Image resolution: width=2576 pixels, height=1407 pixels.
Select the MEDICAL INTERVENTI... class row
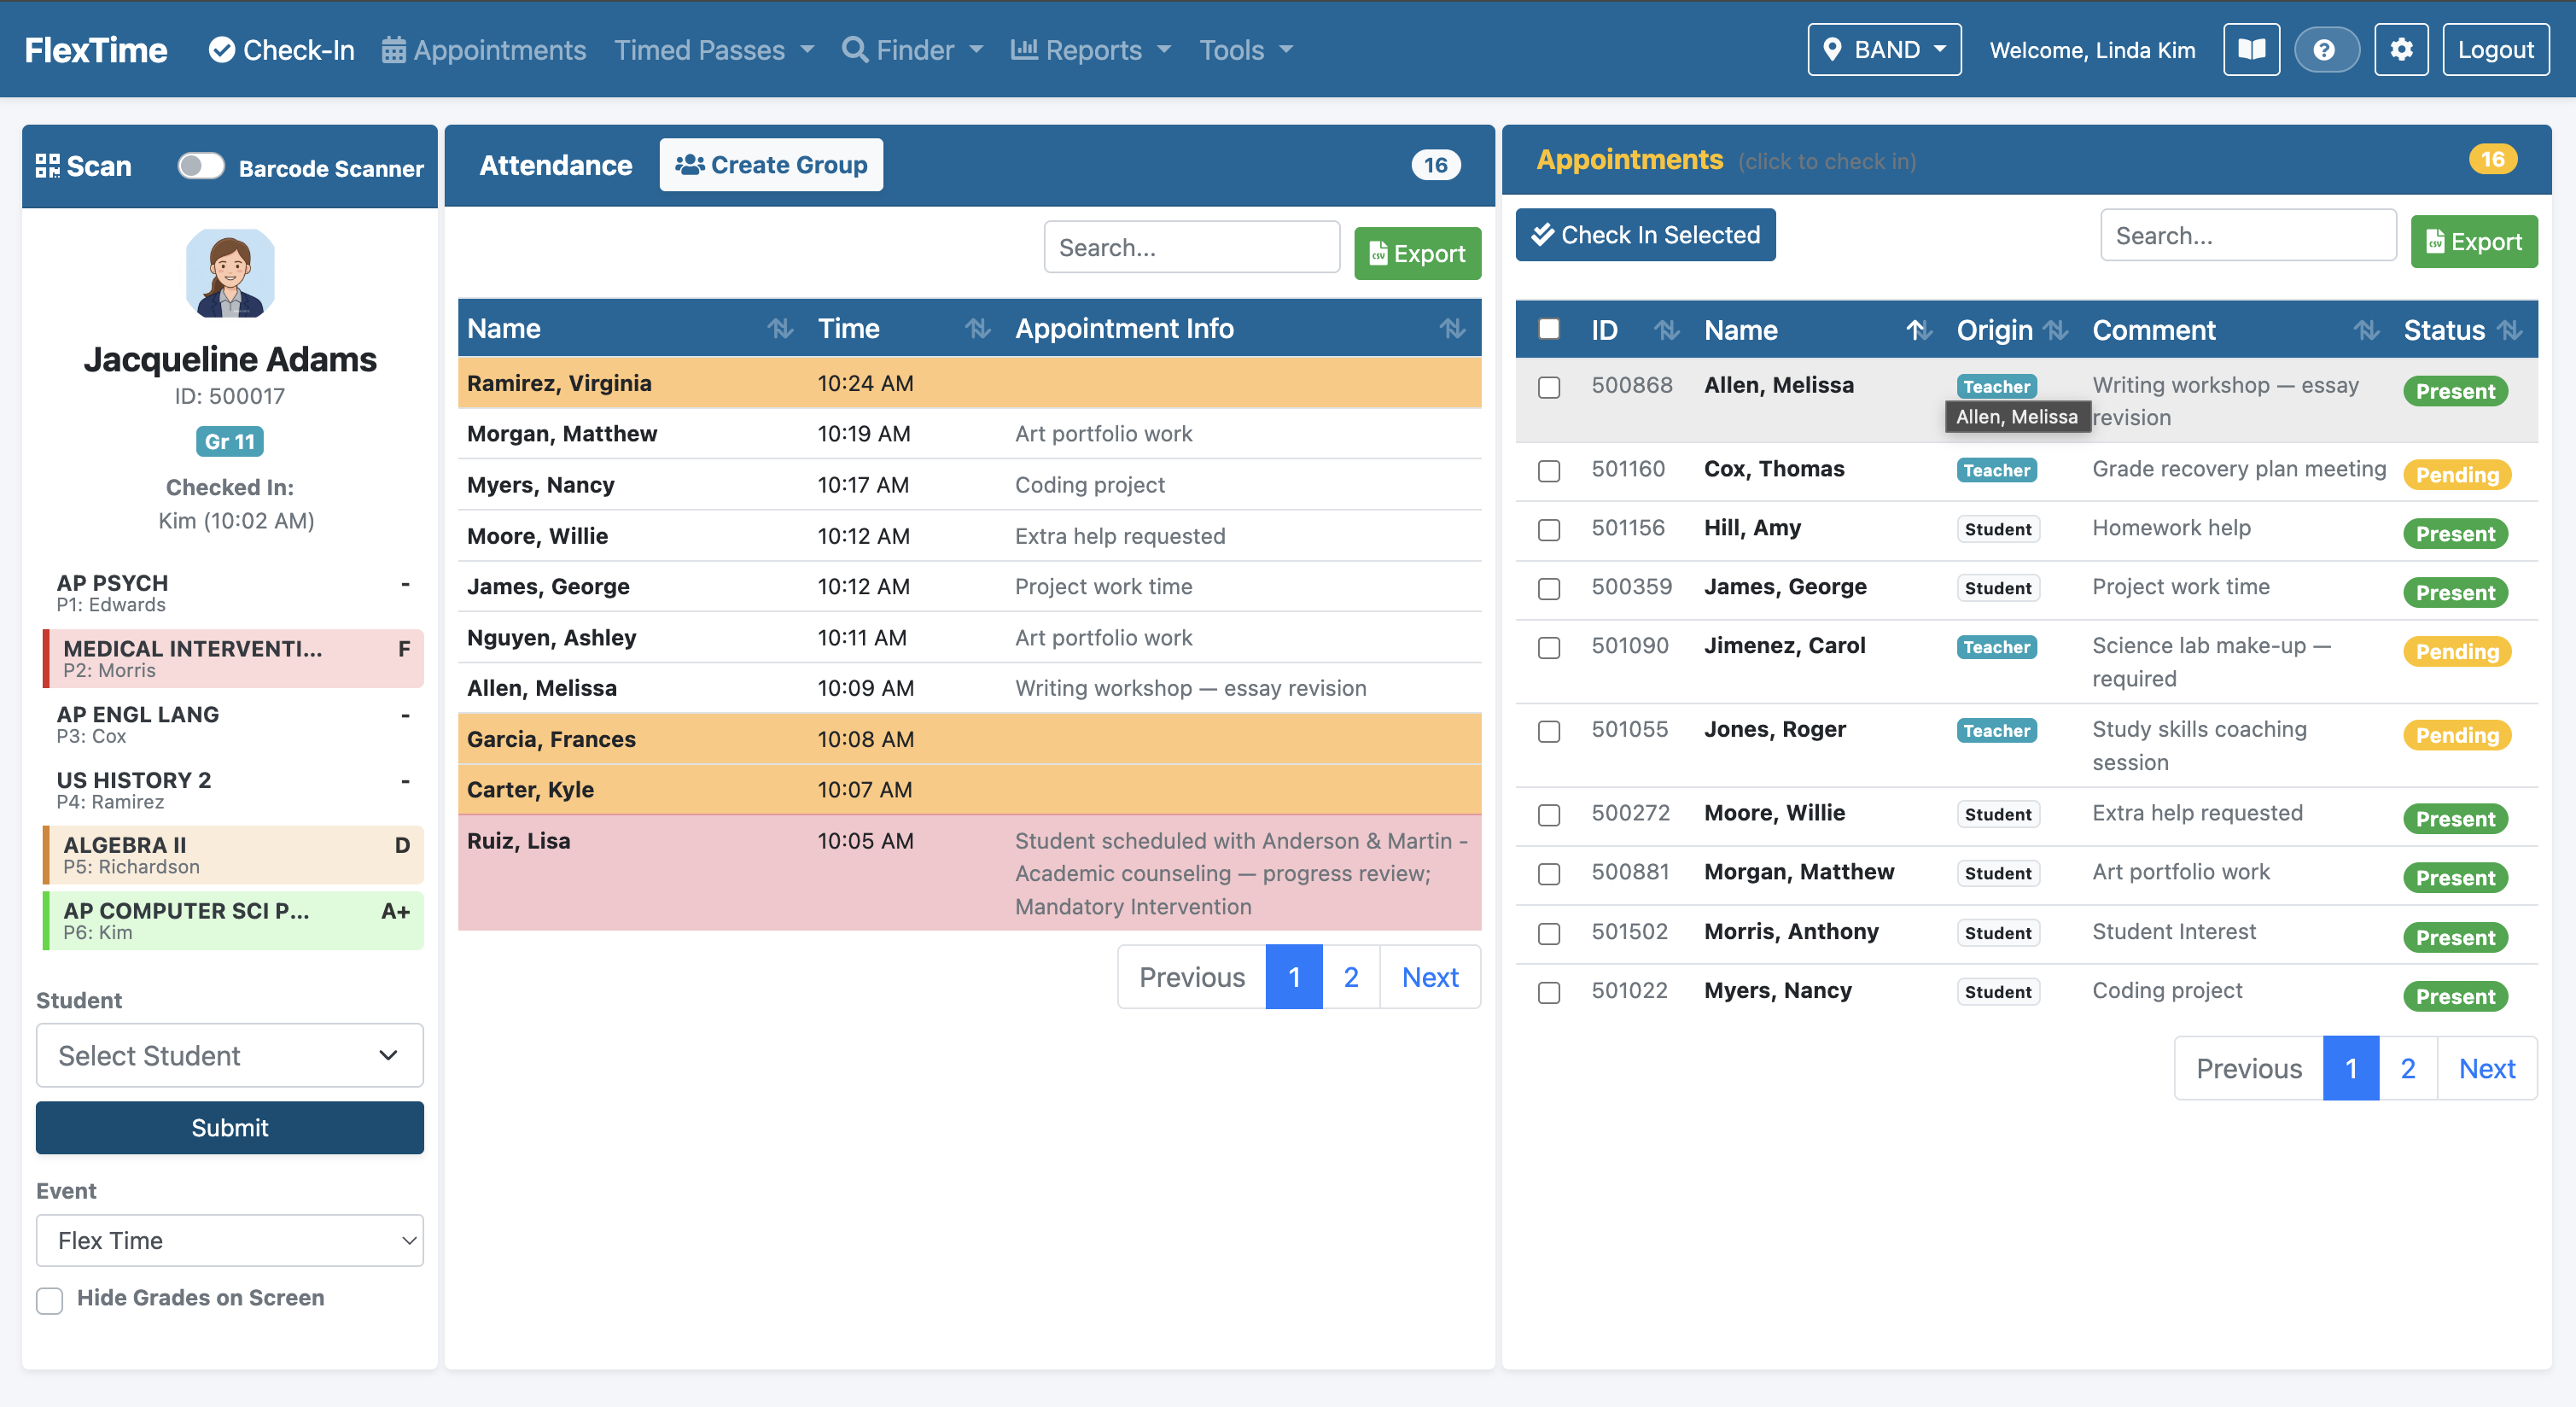click(233, 658)
